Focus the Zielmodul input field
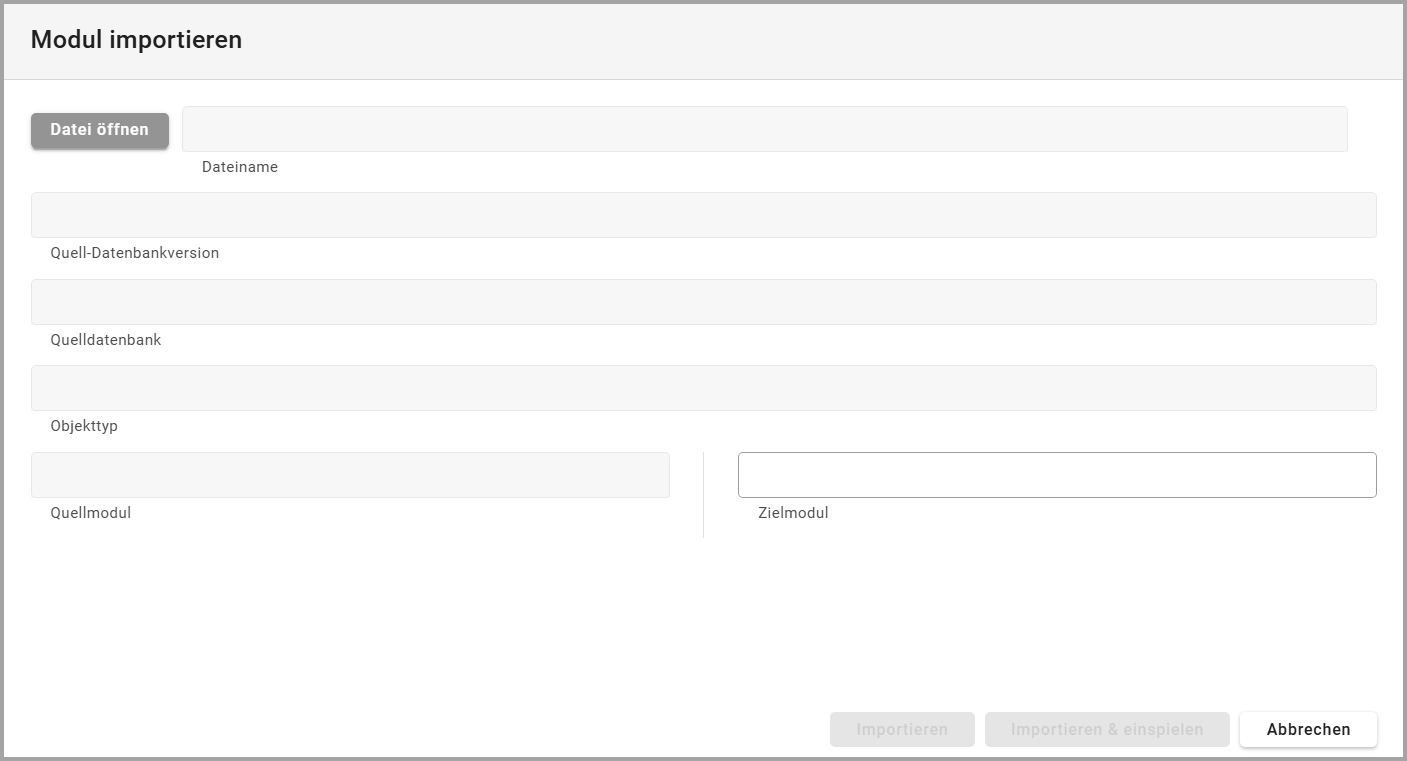 pyautogui.click(x=1057, y=475)
